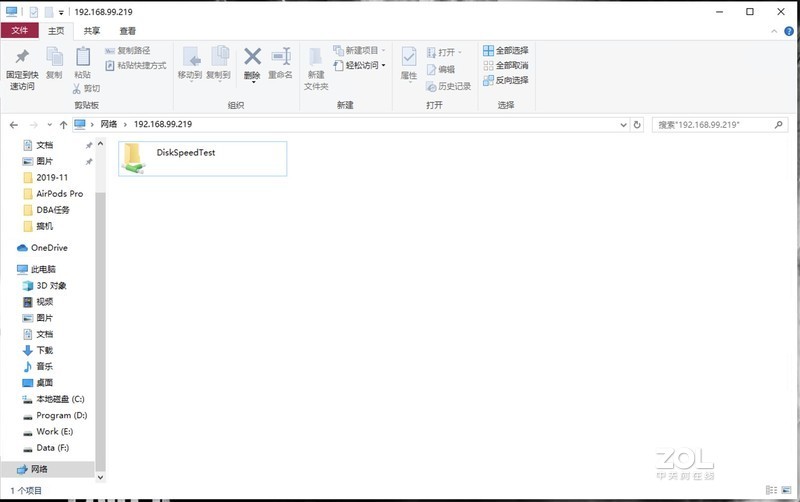Click the Copy ribbon icon
This screenshot has height=502, width=800.
pos(54,57)
